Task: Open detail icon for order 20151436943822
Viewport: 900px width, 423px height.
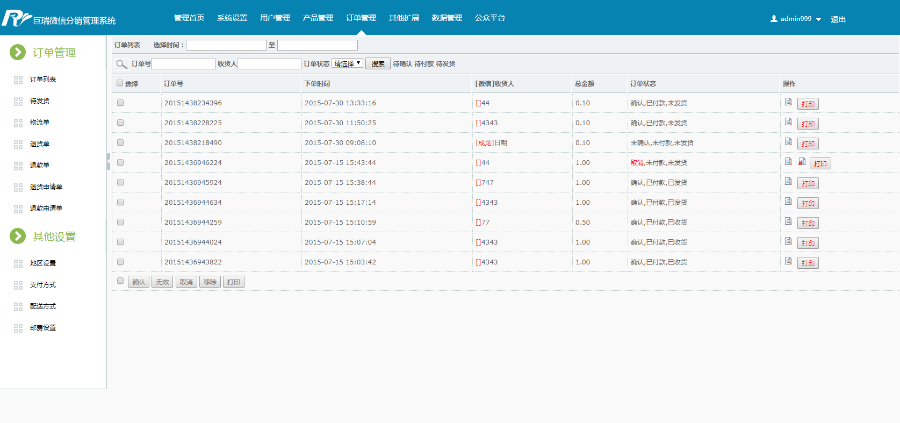Action: [x=789, y=261]
